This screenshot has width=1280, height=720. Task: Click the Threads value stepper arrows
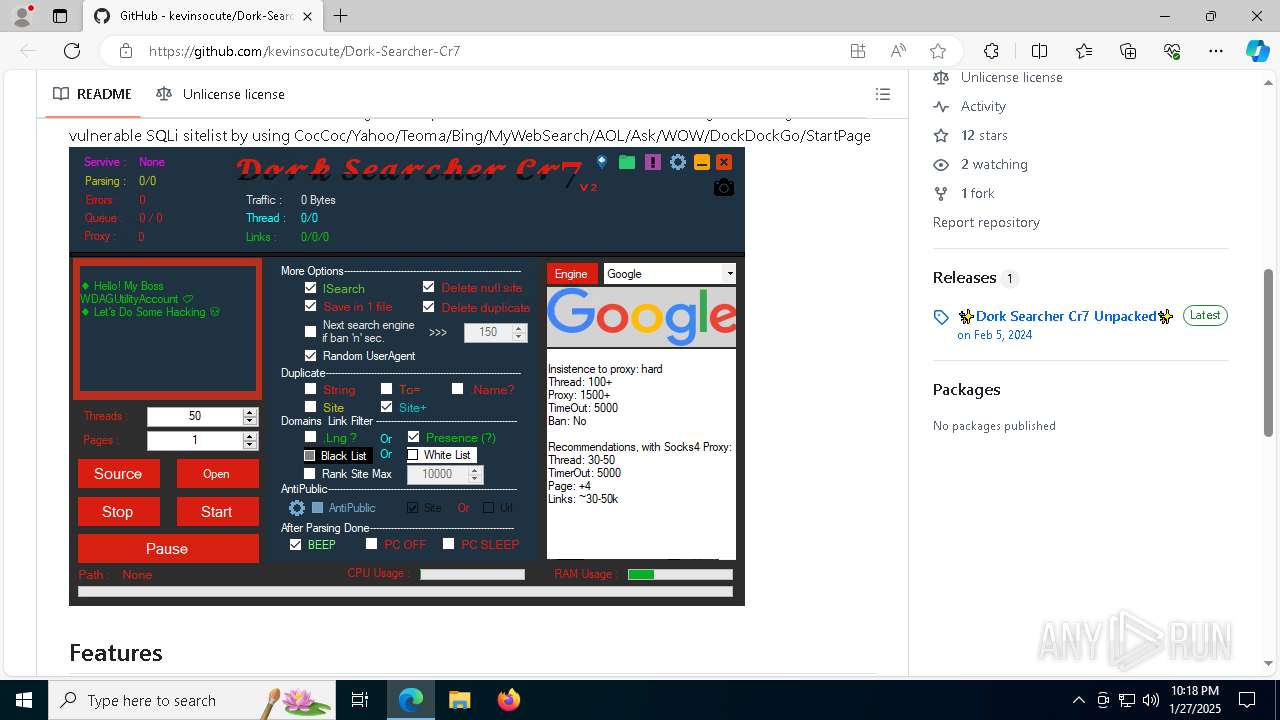point(250,416)
